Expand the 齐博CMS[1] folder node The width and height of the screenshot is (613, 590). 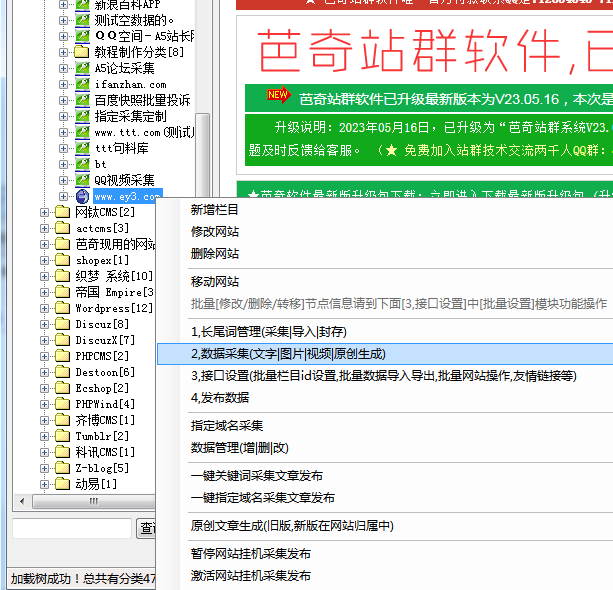(x=44, y=420)
